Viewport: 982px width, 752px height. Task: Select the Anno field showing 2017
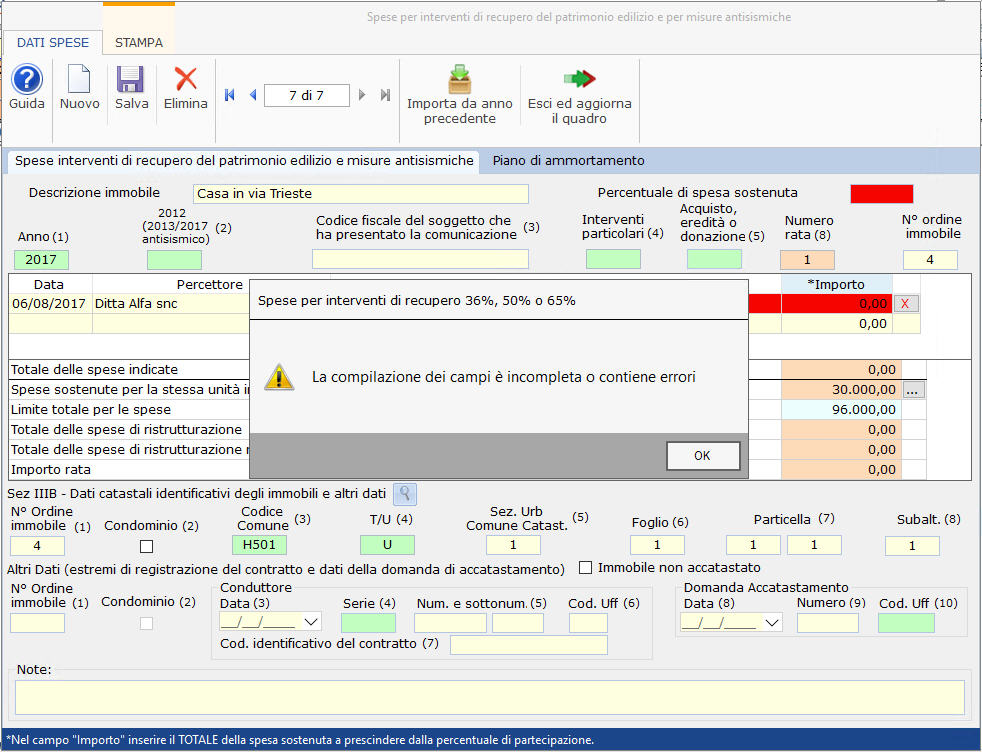(x=41, y=260)
